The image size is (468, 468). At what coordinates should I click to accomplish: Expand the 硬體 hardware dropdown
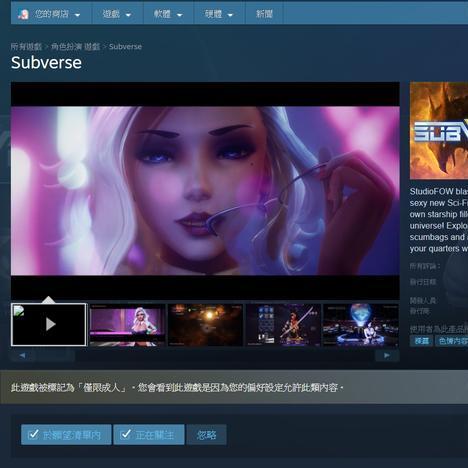219,14
